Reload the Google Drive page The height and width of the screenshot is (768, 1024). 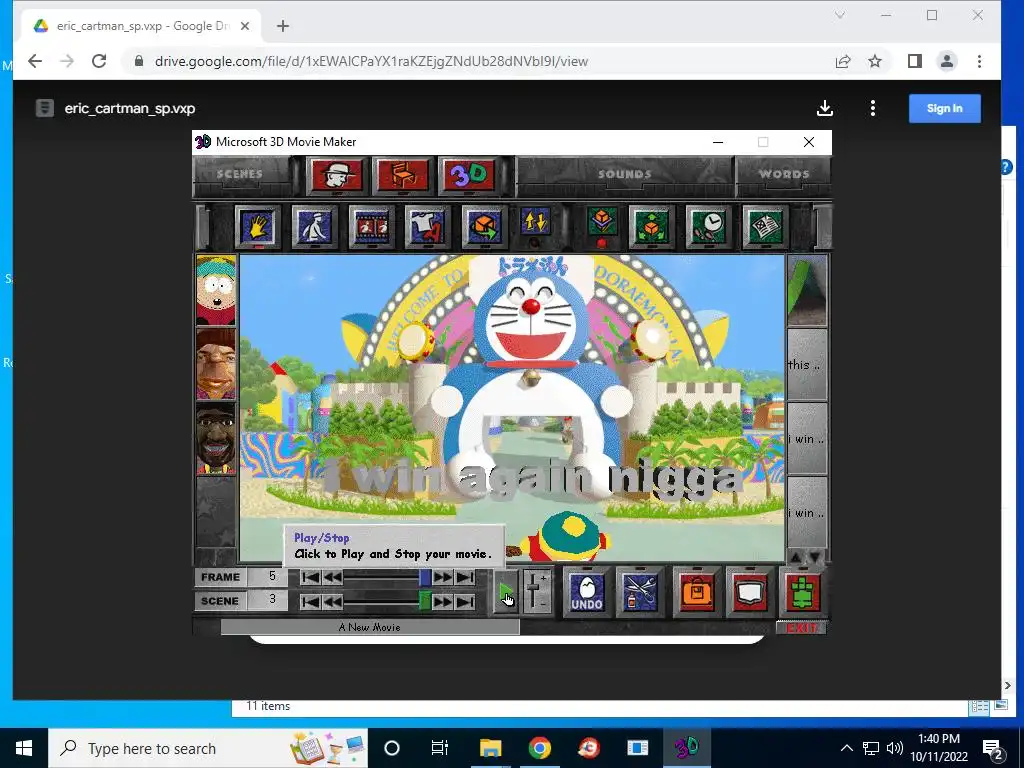click(99, 61)
